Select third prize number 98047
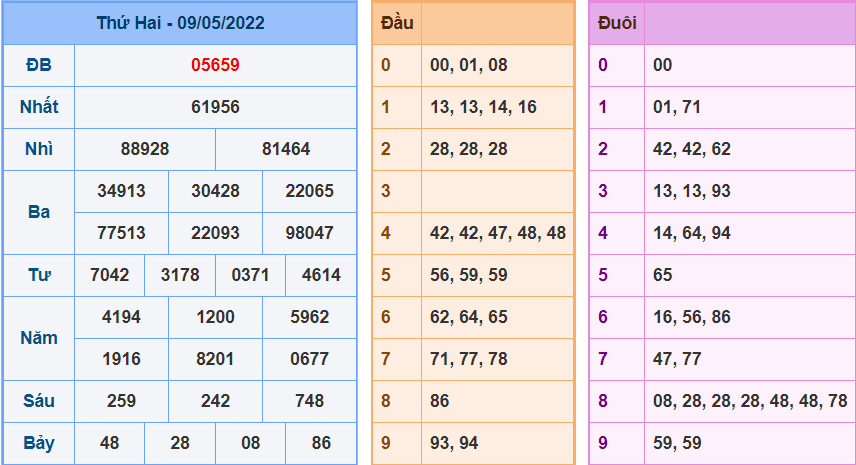 310,233
